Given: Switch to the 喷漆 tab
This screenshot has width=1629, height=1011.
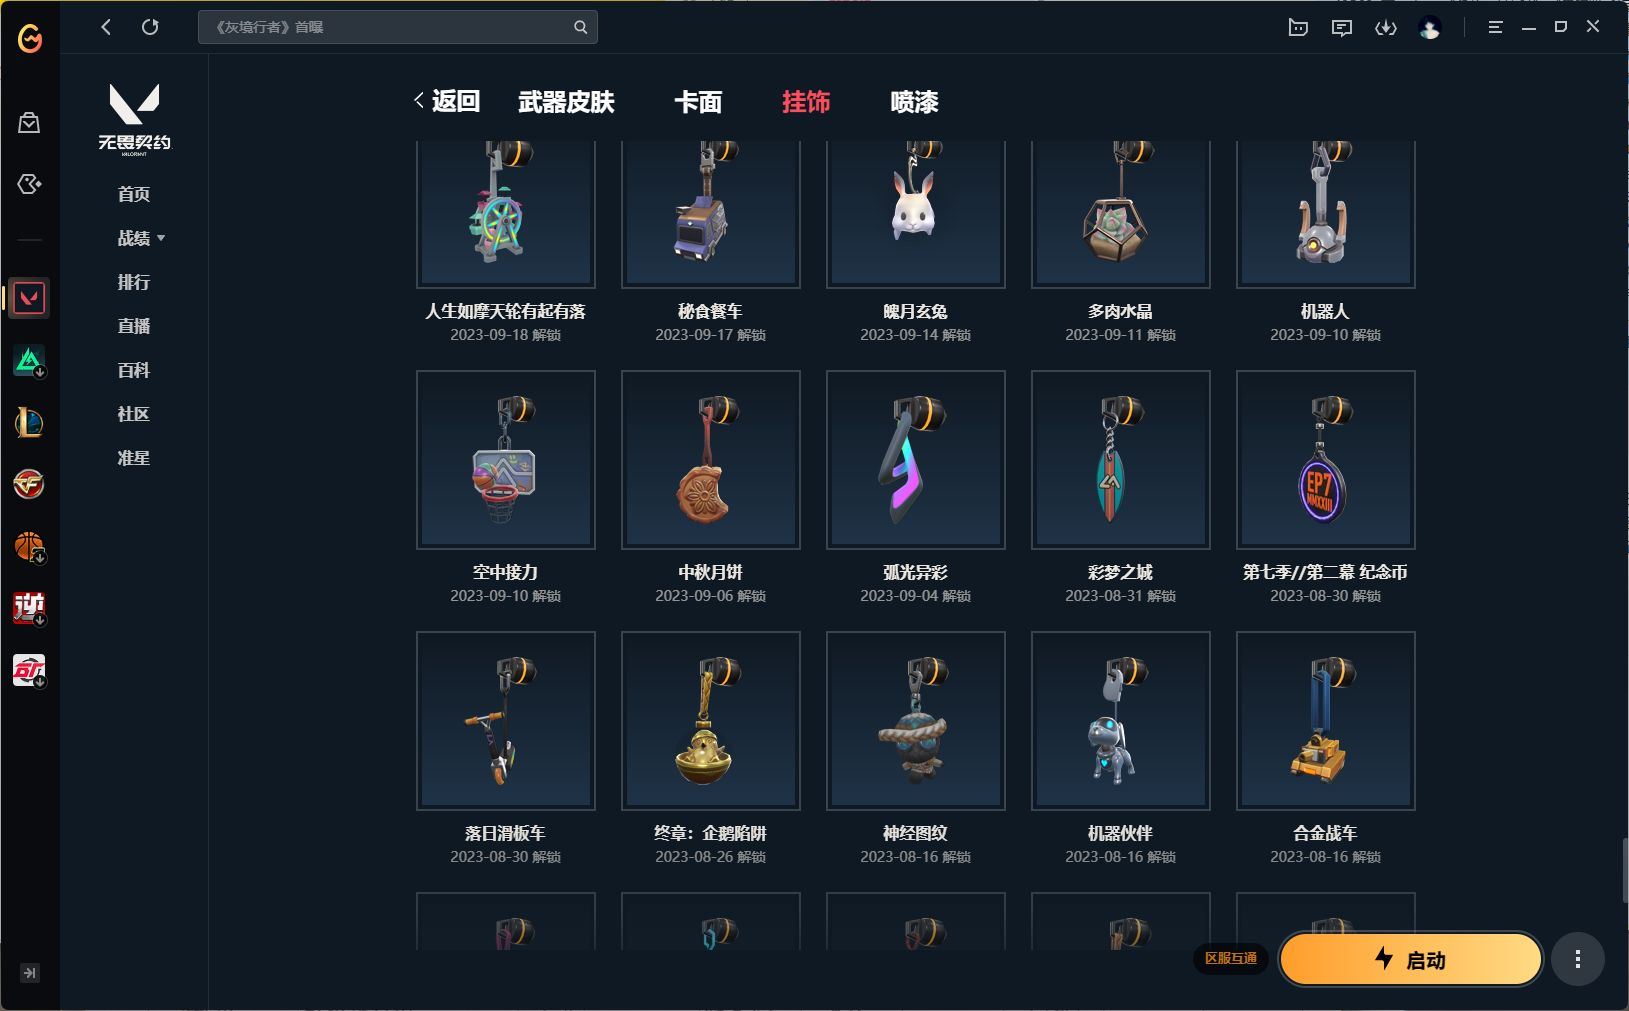Looking at the screenshot, I should click(914, 102).
